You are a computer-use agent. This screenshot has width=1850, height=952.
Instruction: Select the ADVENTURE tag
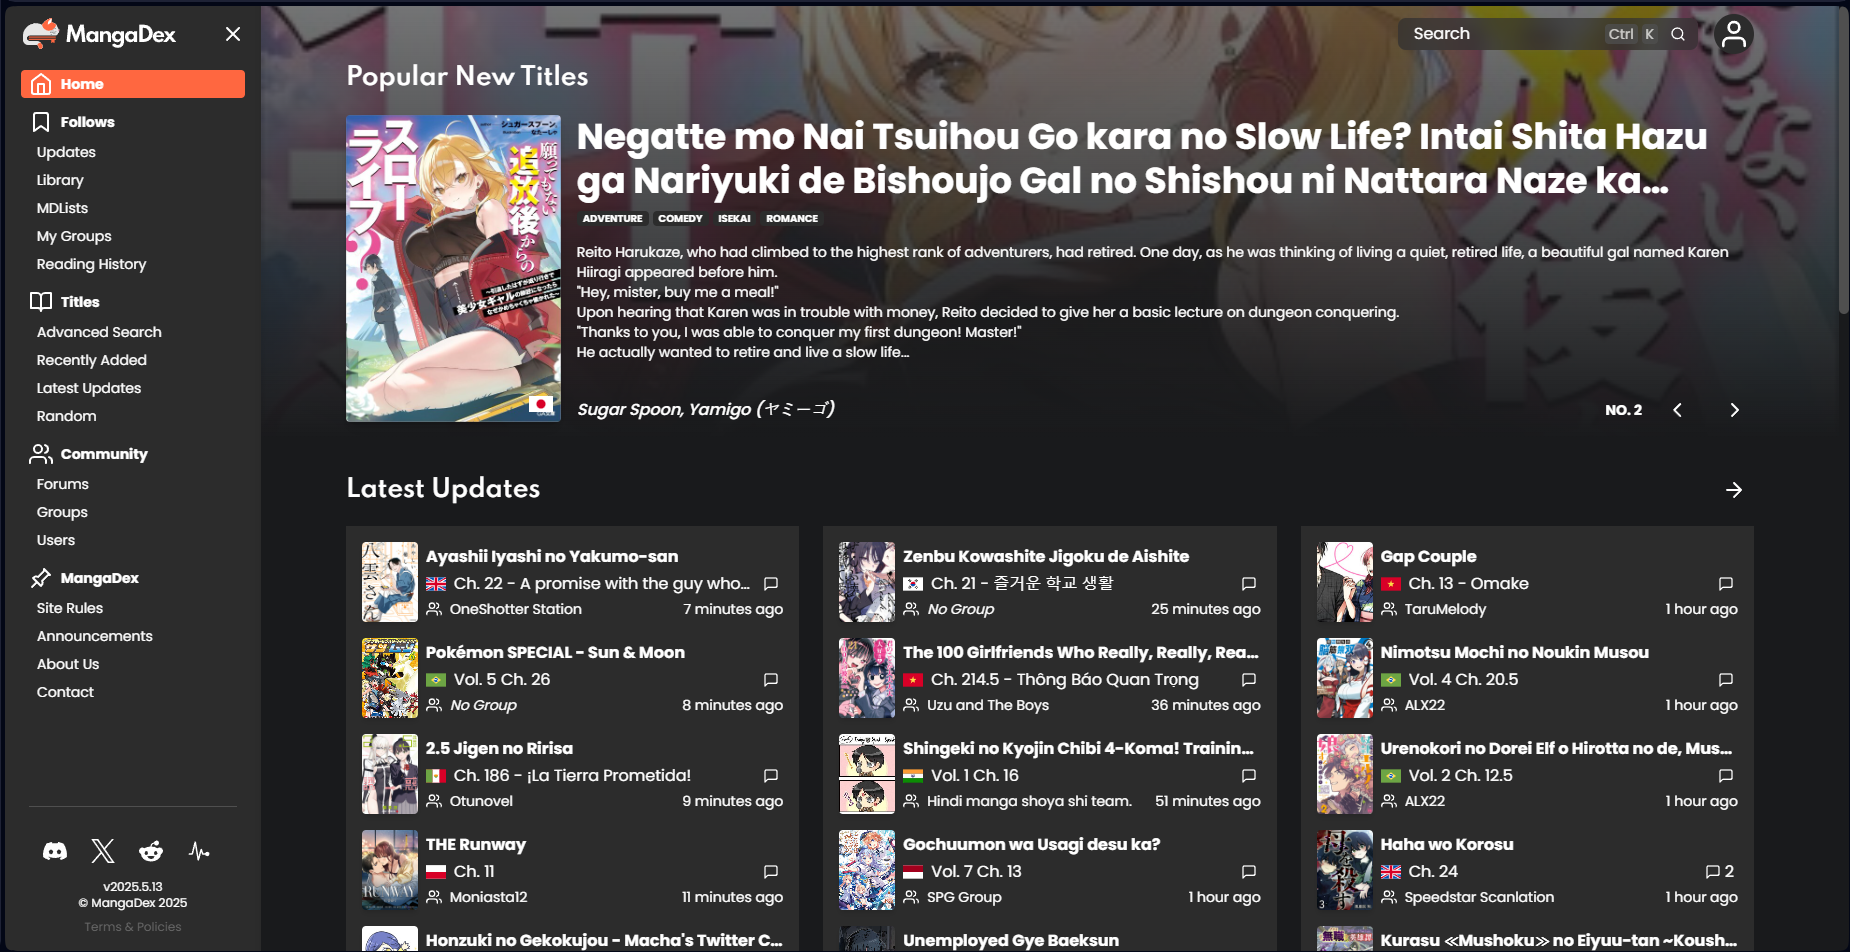(x=612, y=218)
